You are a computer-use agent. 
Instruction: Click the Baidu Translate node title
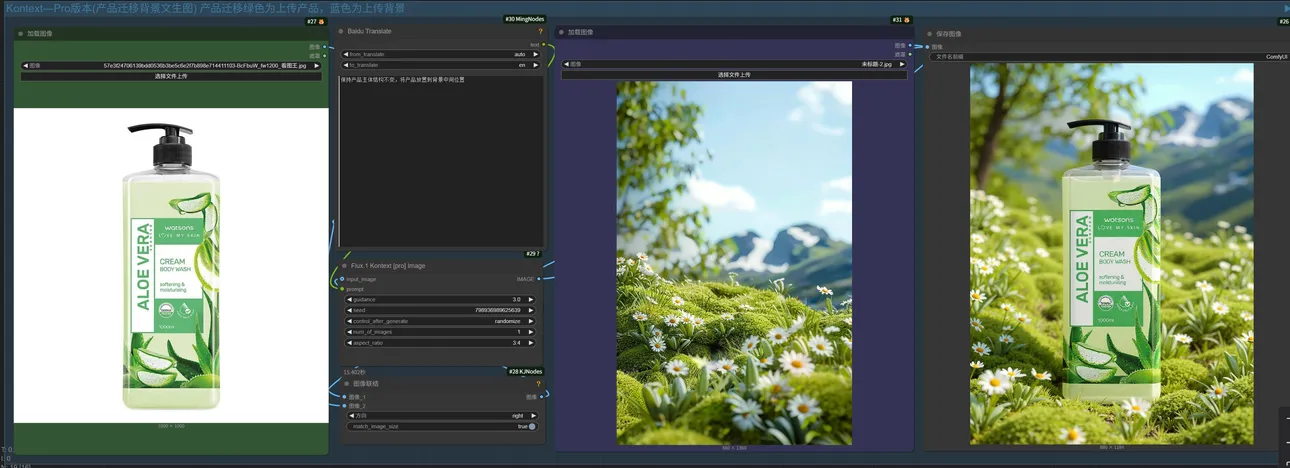(x=369, y=31)
